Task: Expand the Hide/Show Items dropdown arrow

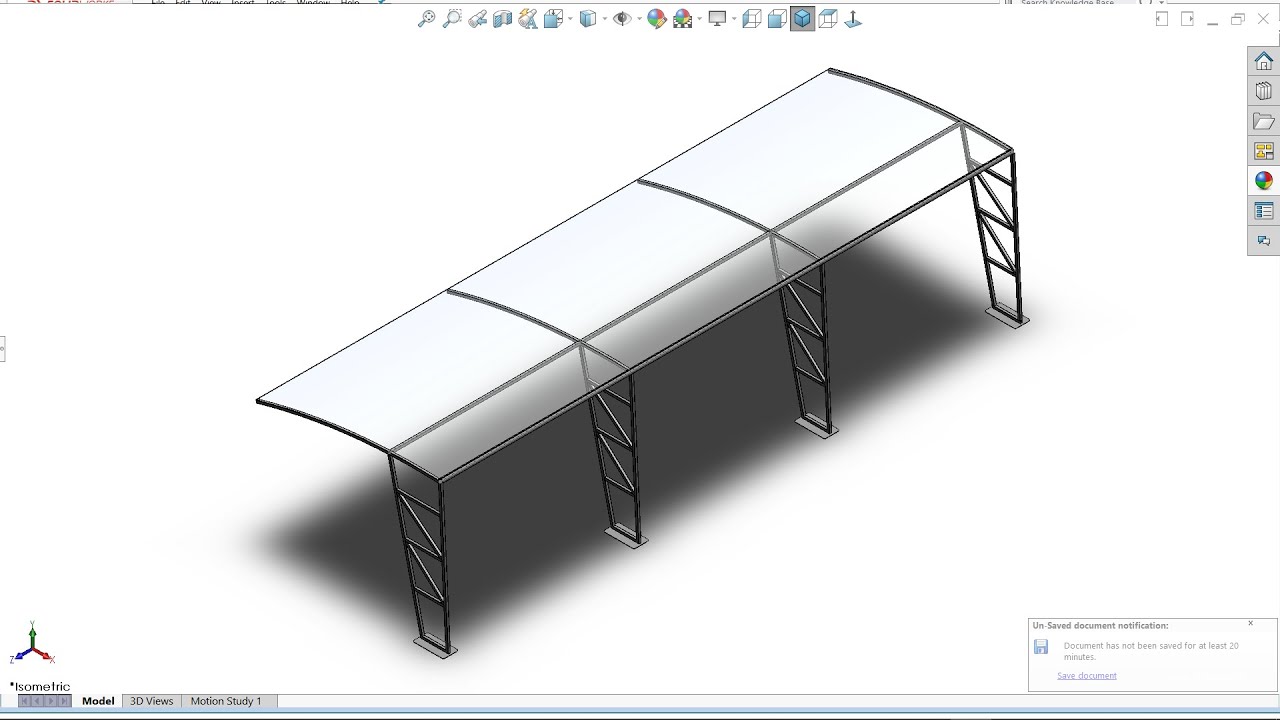Action: (x=639, y=18)
